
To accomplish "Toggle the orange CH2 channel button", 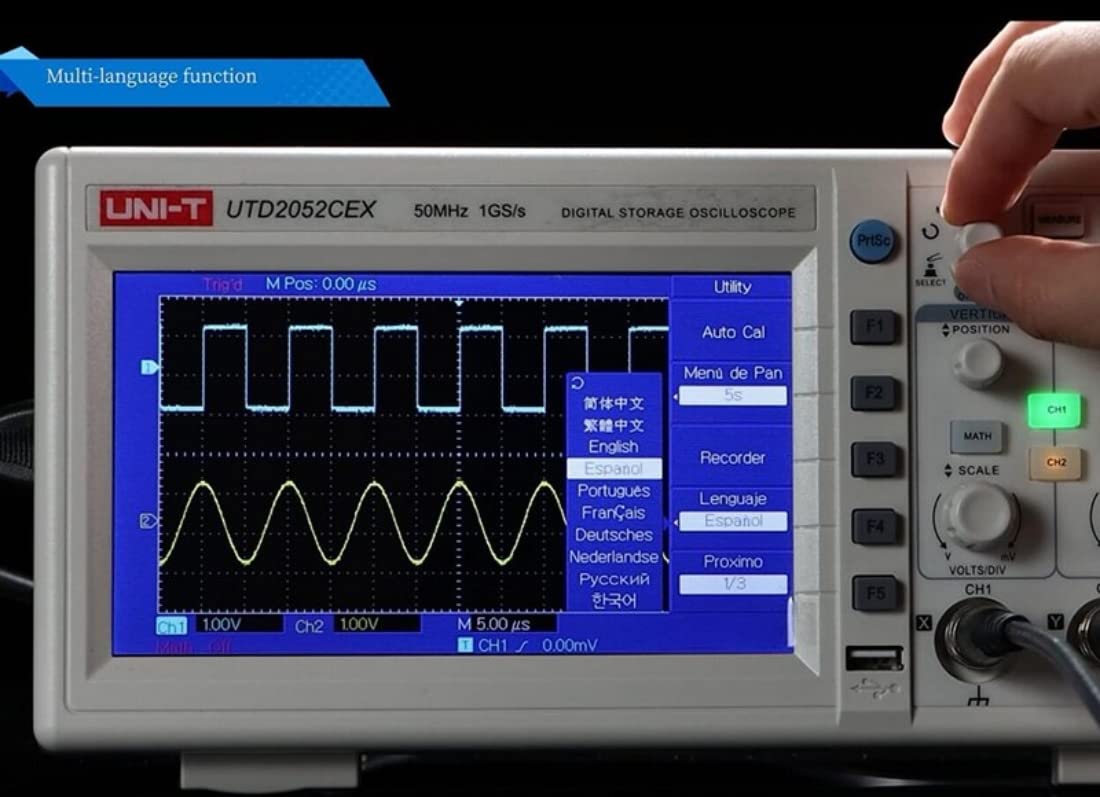I will tap(1055, 463).
